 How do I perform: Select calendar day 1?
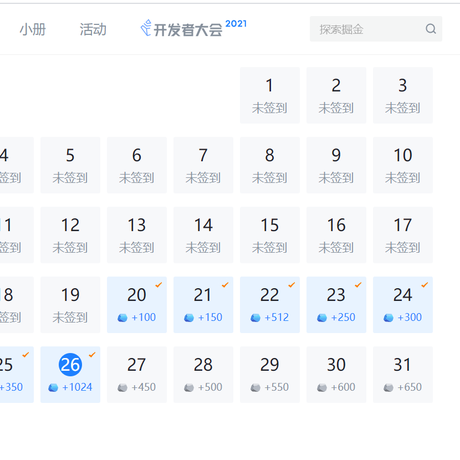[x=270, y=95]
